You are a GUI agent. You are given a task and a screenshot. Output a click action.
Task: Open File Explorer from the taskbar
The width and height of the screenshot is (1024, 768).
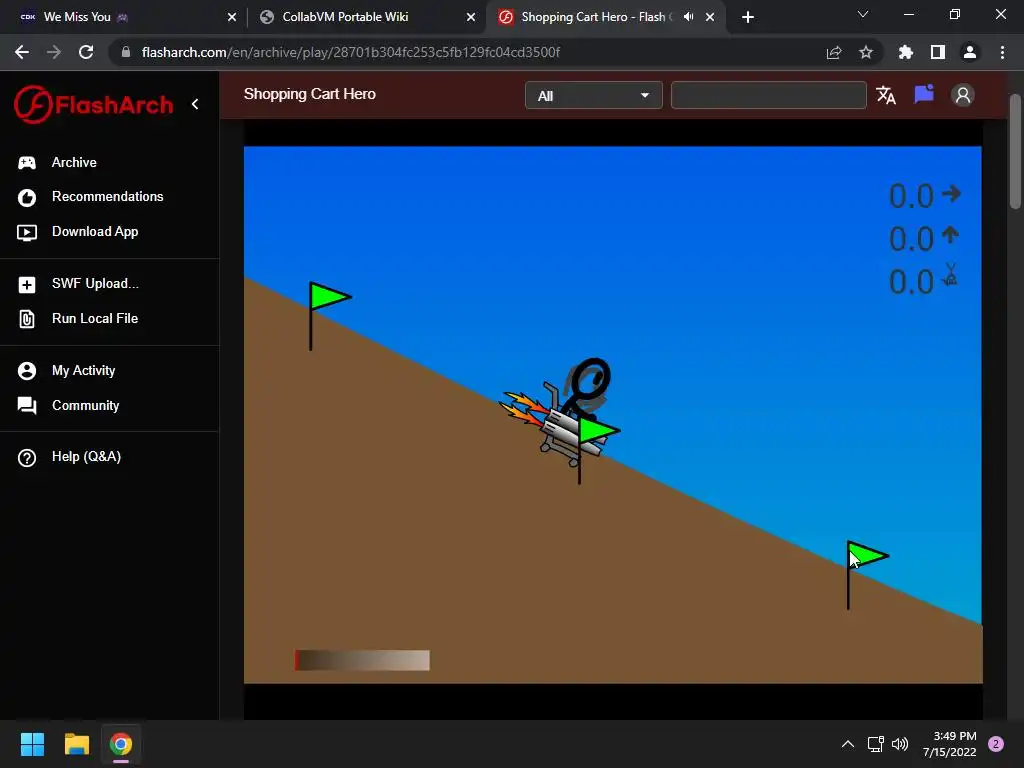pos(76,744)
